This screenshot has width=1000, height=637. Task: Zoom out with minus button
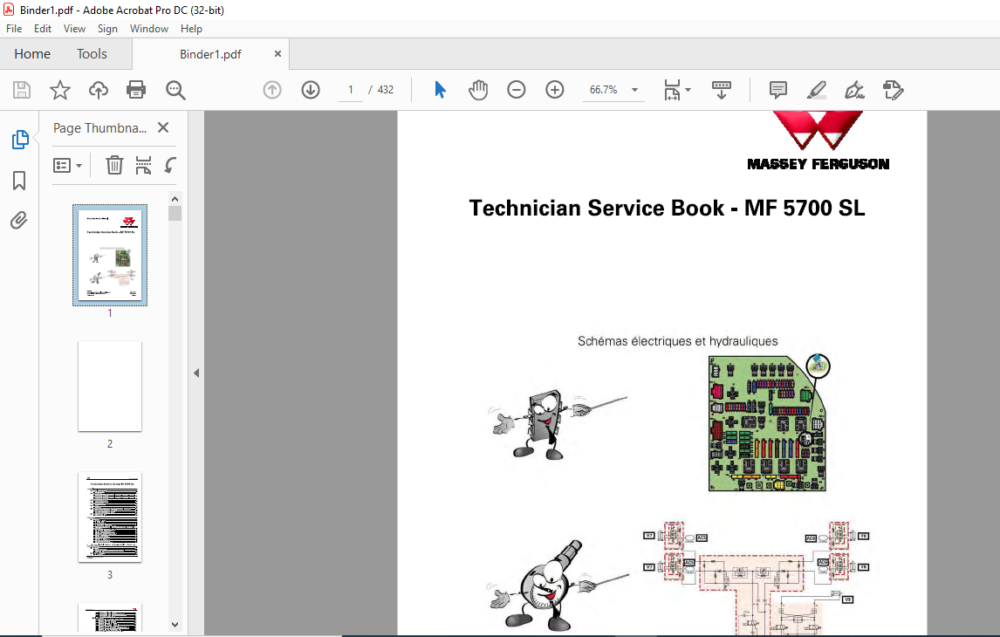tap(516, 90)
